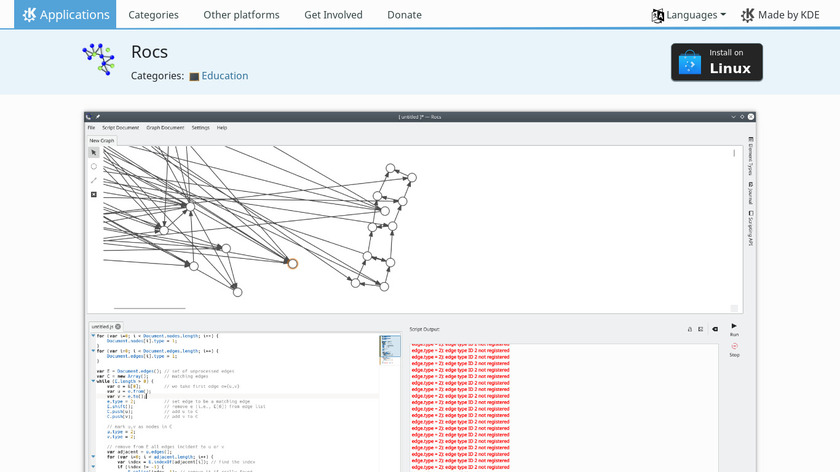This screenshot has height=472, width=840.
Task: Open the Journal side panel
Action: click(x=751, y=193)
